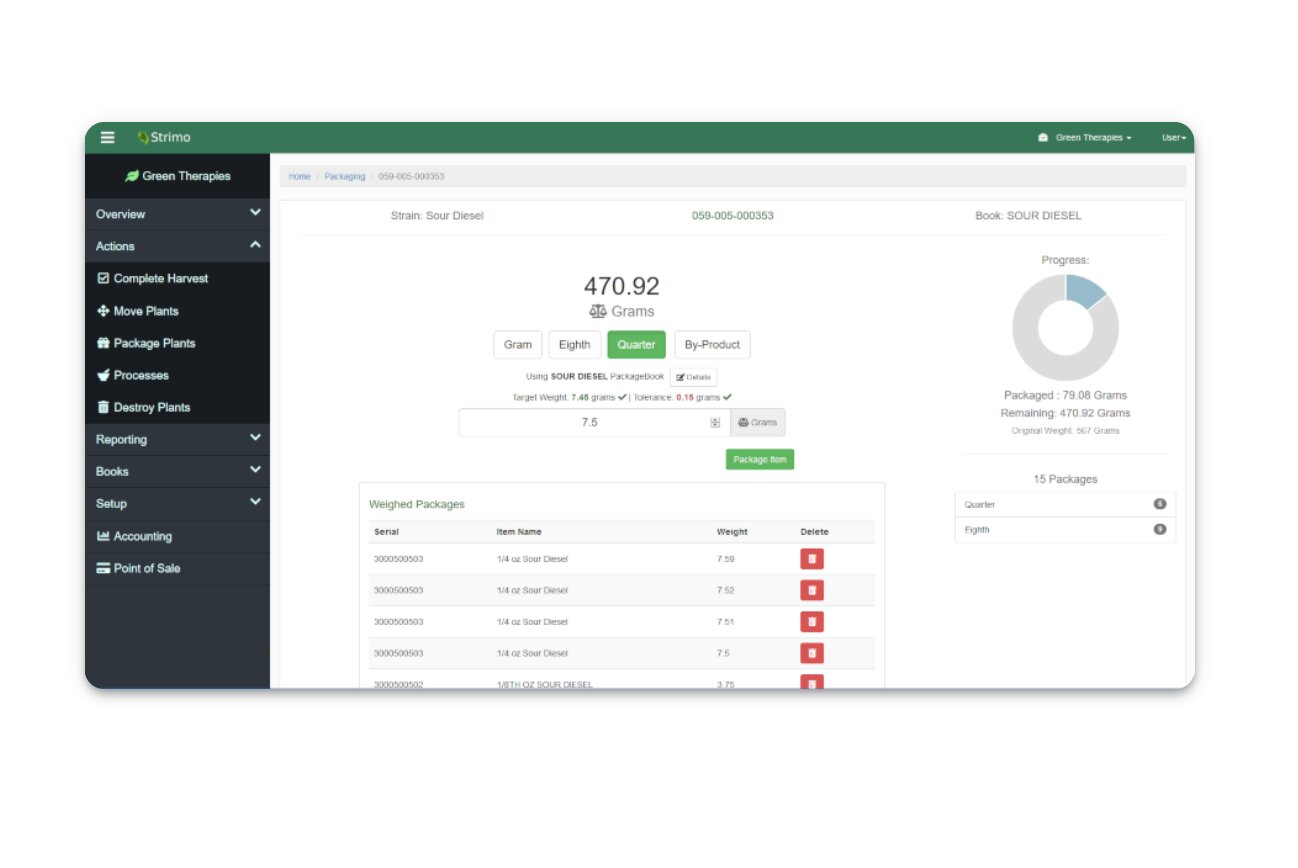The height and width of the screenshot is (868, 1298).
Task: Click the scale icon Grams button
Action: pyautogui.click(x=757, y=423)
